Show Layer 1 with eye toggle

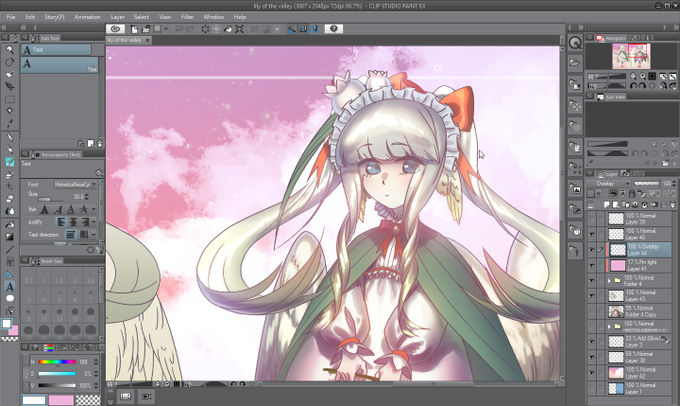coord(592,388)
